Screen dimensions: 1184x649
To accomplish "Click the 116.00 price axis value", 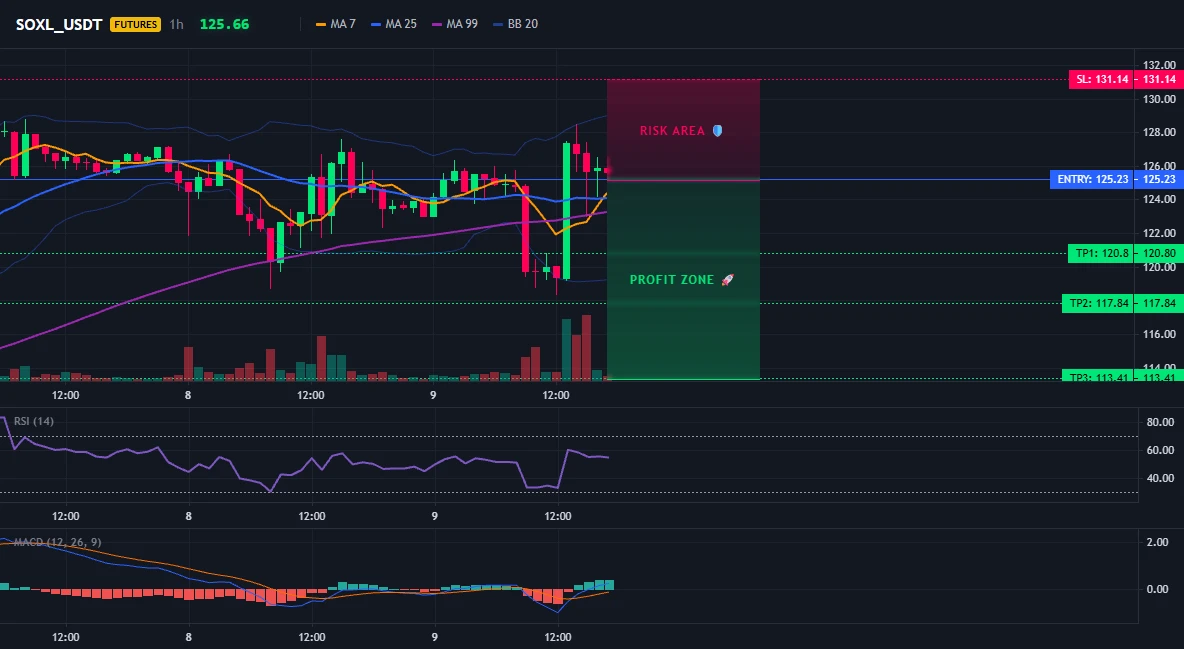I will point(1160,334).
